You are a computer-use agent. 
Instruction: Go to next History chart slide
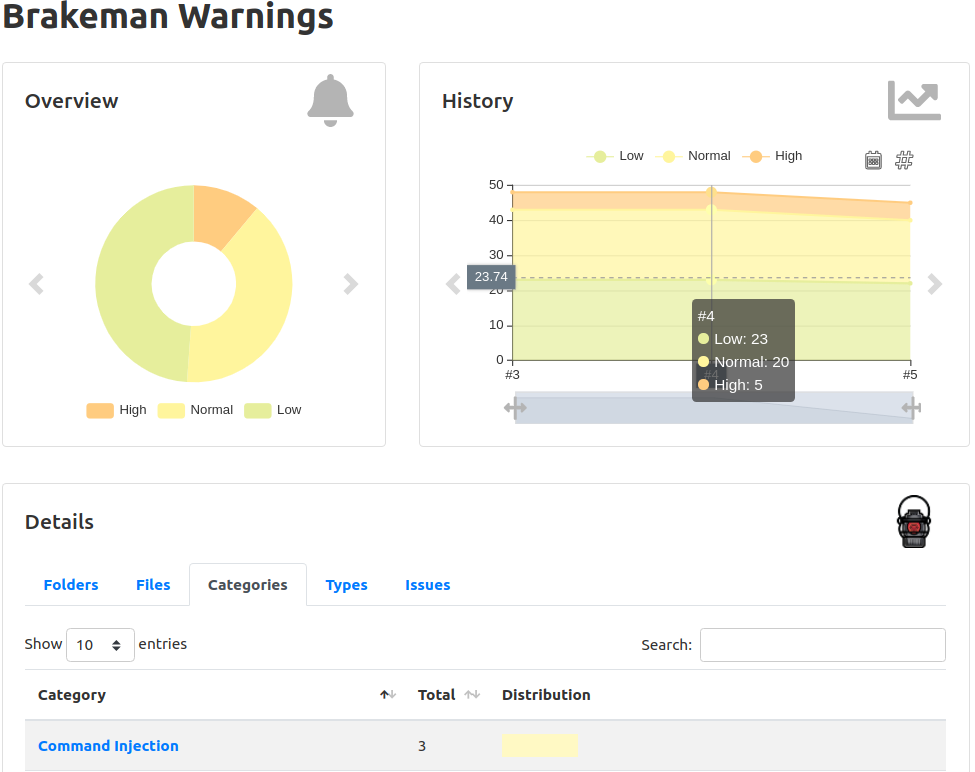tap(935, 284)
